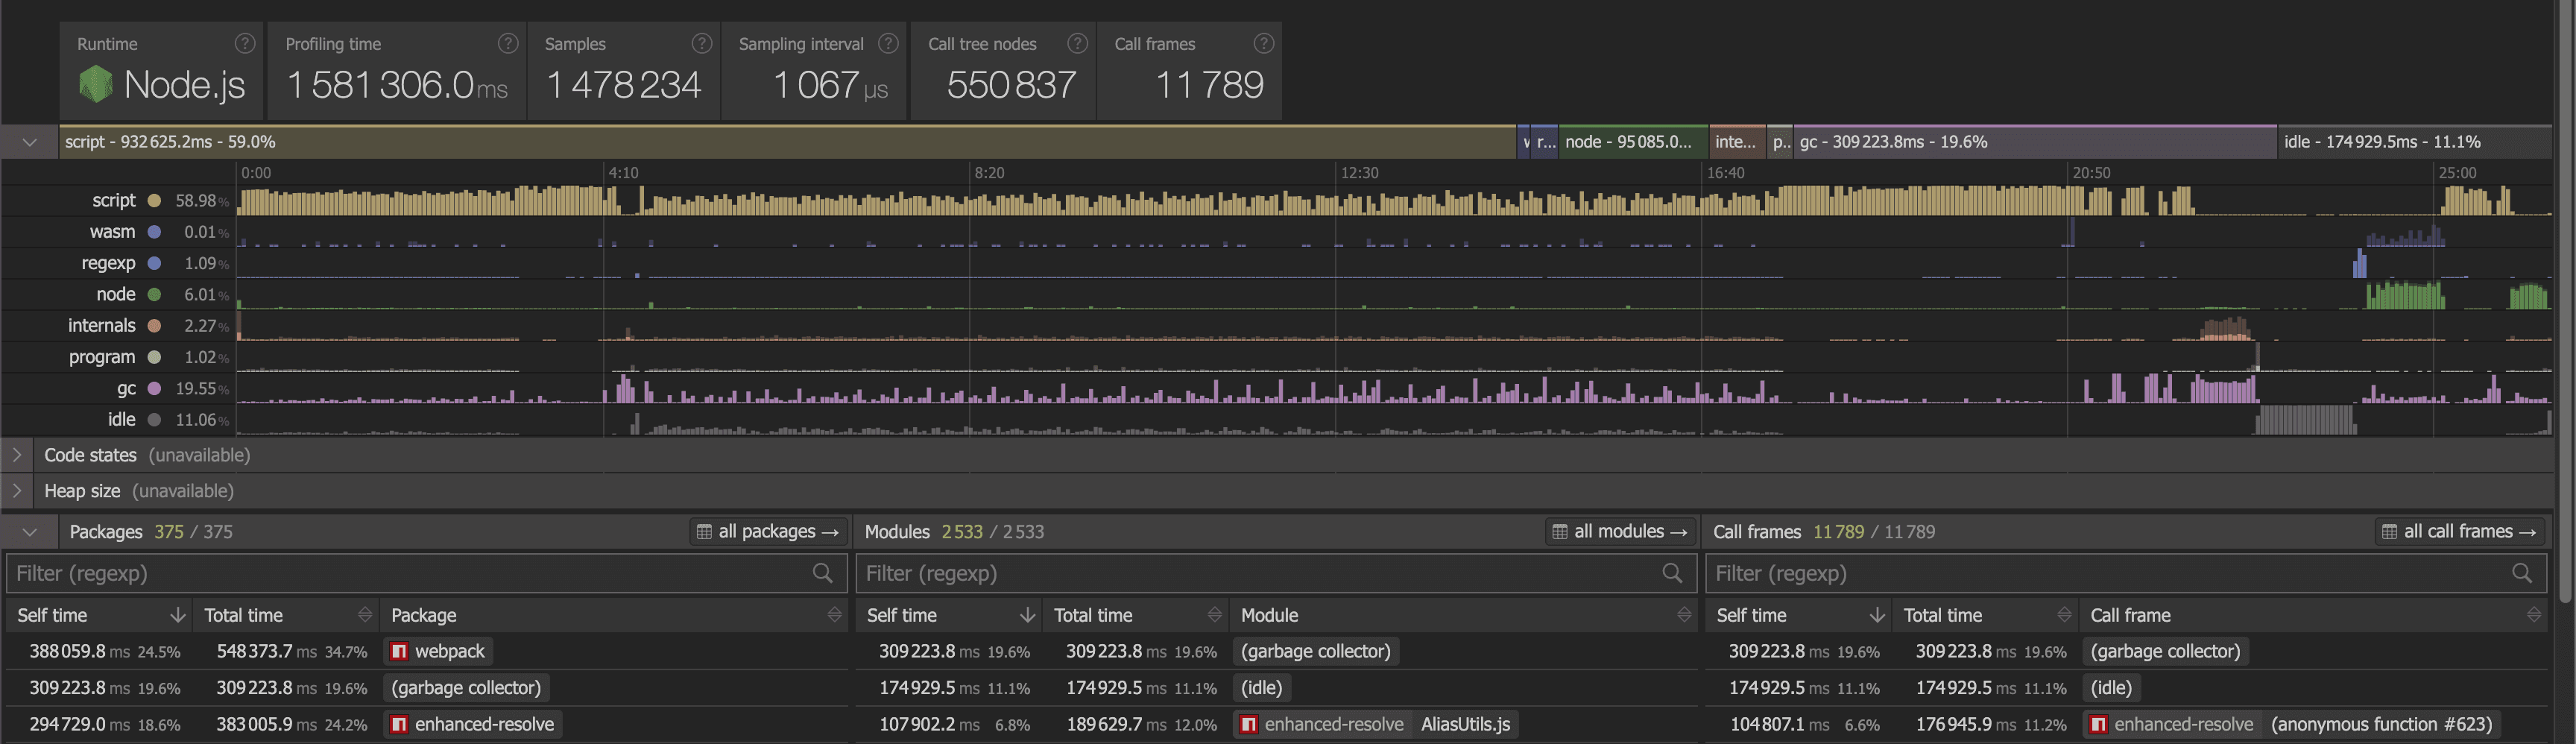Toggle the program category dot
The height and width of the screenshot is (744, 2576).
(154, 357)
